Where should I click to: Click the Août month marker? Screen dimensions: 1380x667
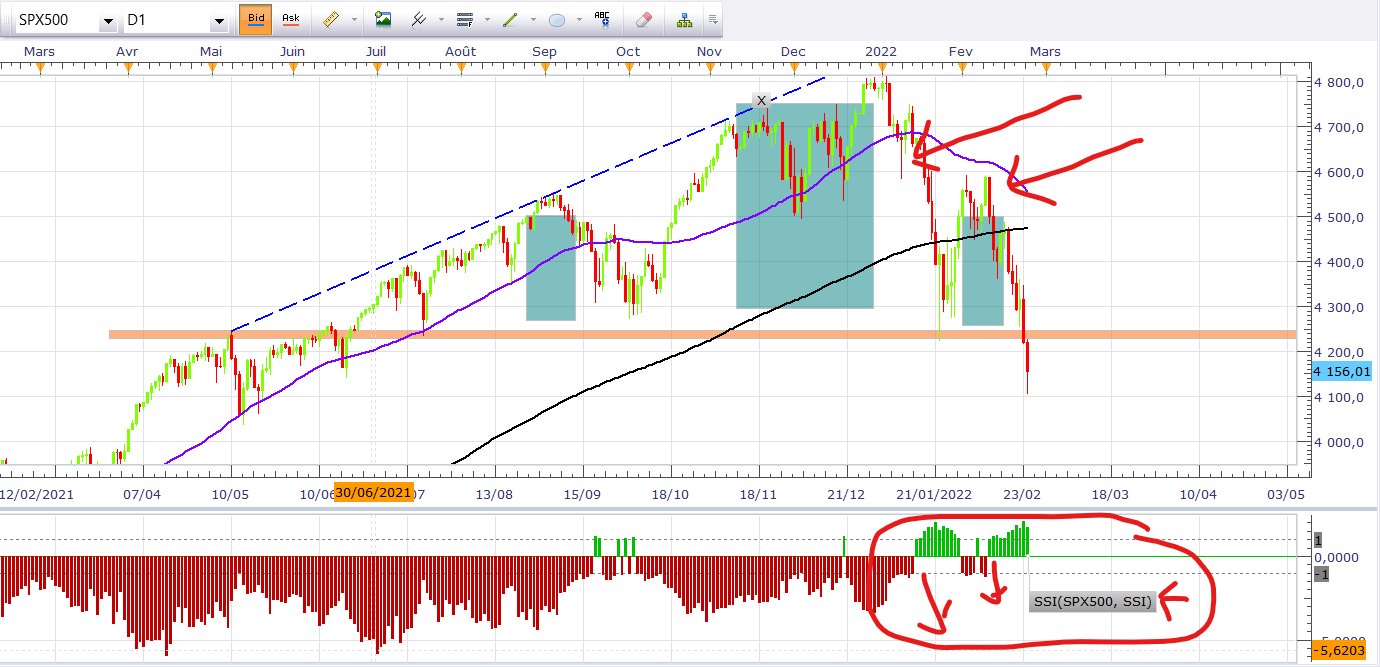click(460, 51)
